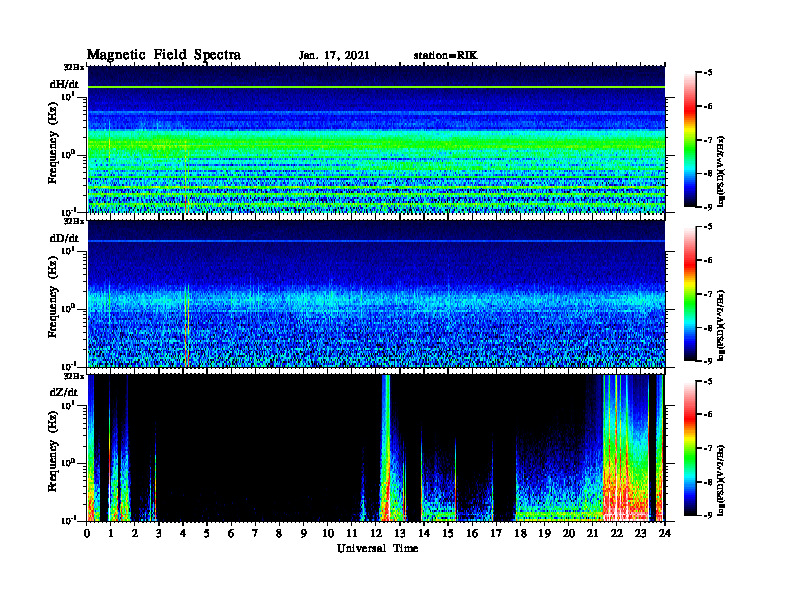The image size is (792, 612).
Task: Click hour tick label "9" on the time axis
Action: click(x=303, y=533)
